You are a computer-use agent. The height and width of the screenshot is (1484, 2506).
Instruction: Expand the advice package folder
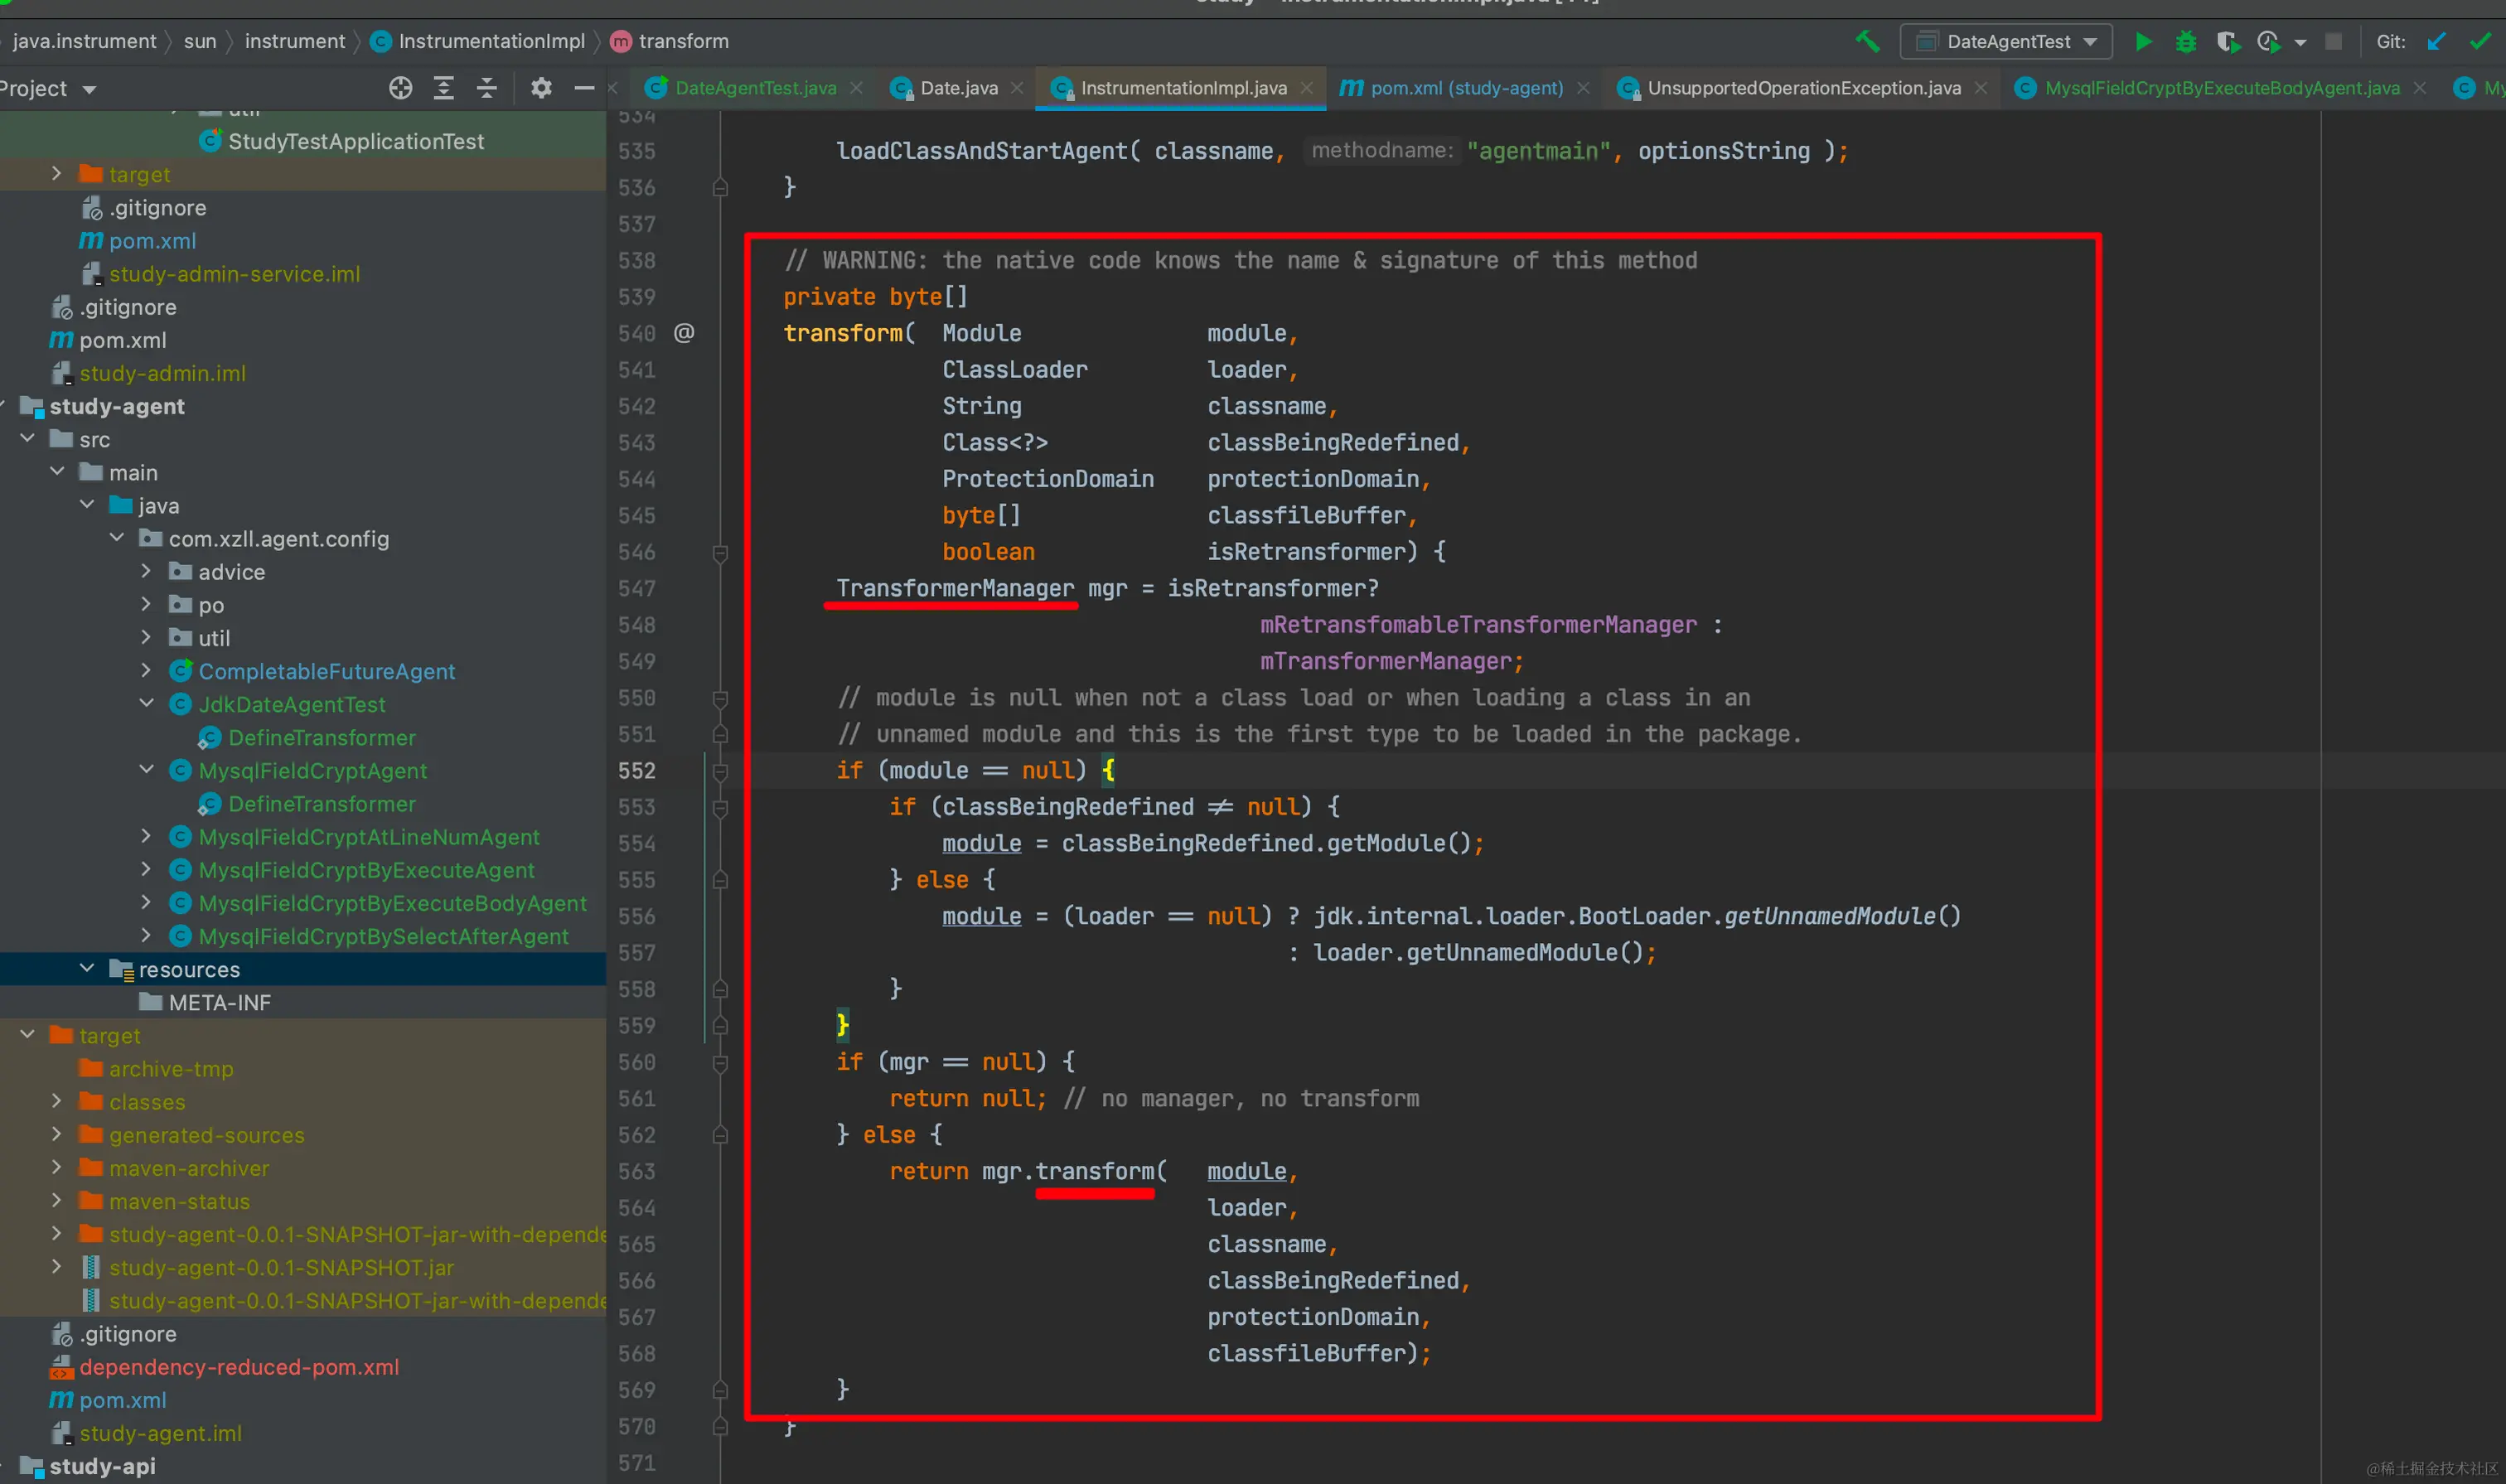point(146,572)
